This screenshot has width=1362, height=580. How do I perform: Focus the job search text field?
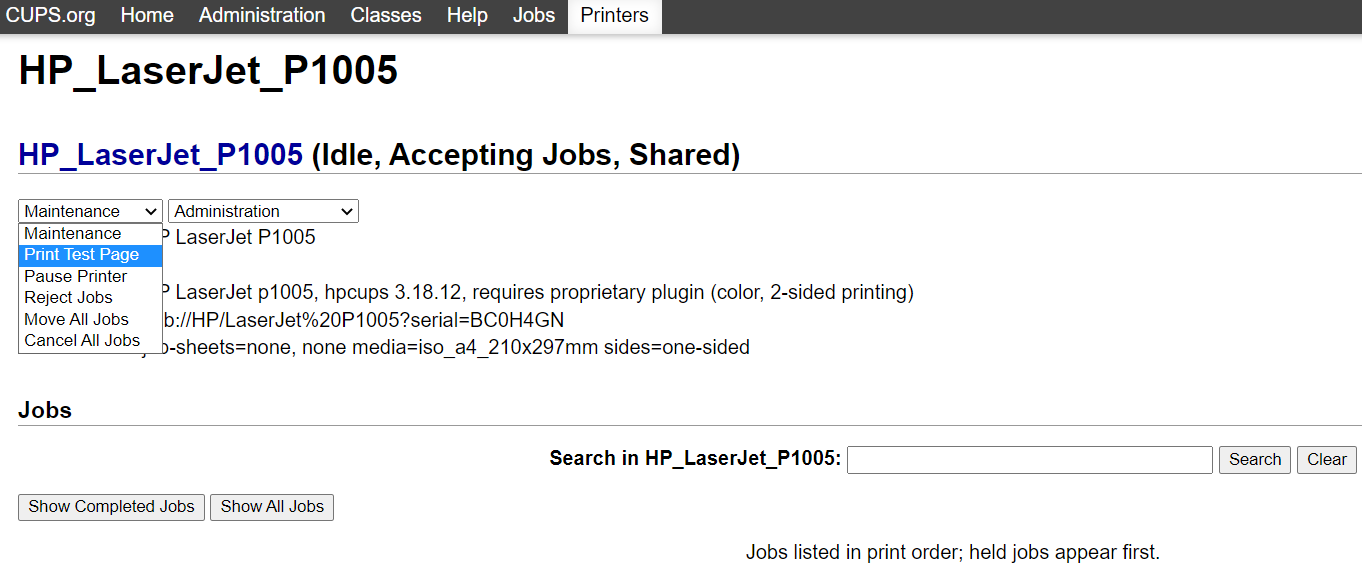(x=1029, y=460)
